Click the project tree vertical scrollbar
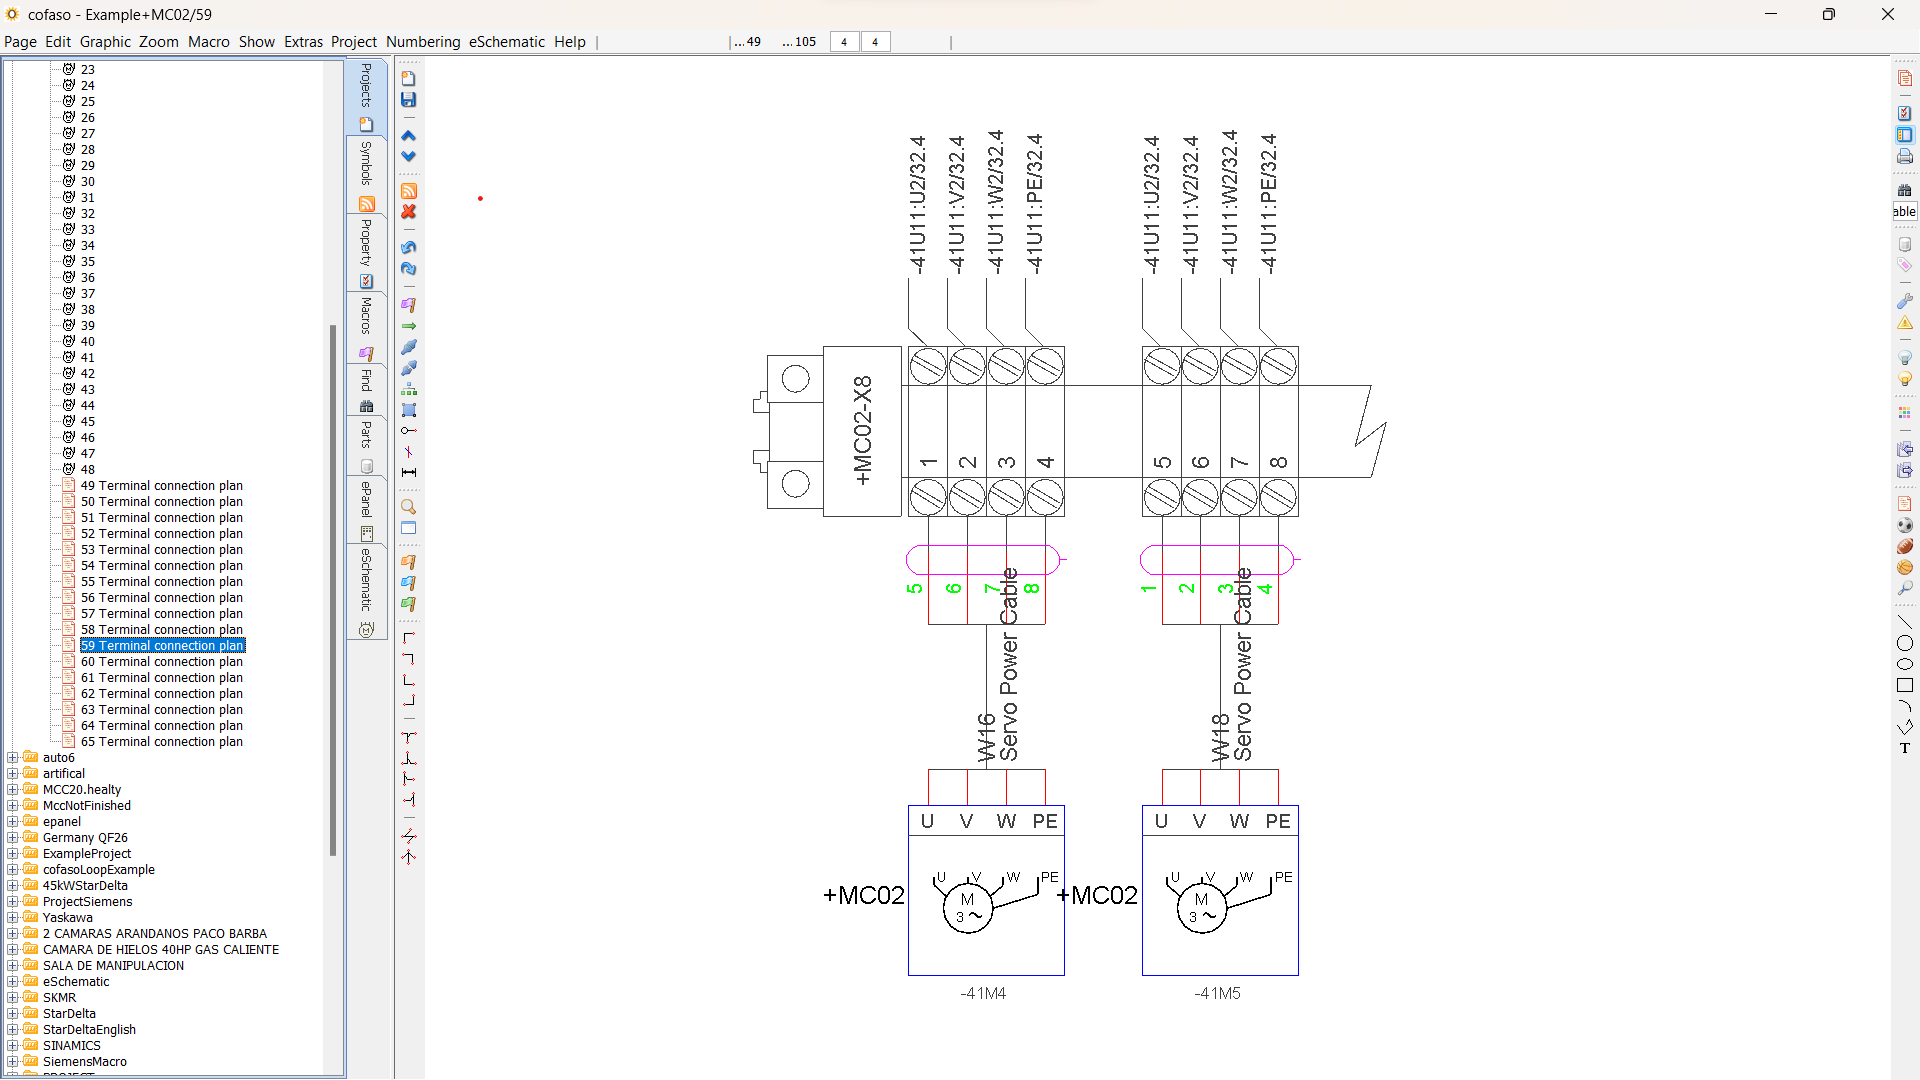The image size is (1920, 1080). 332,590
